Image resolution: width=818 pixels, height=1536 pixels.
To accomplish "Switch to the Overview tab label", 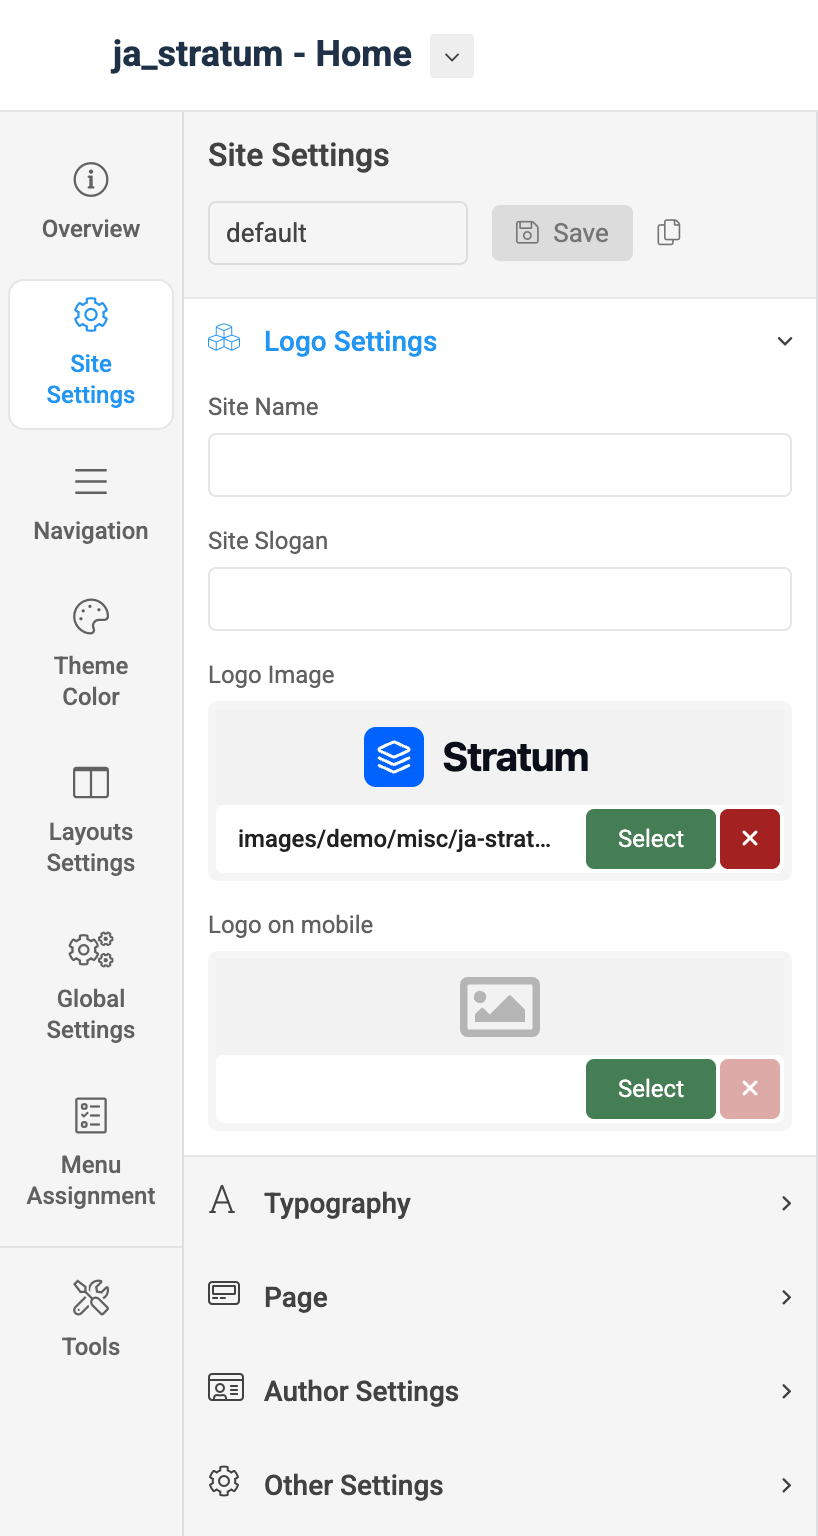I will click(91, 229).
